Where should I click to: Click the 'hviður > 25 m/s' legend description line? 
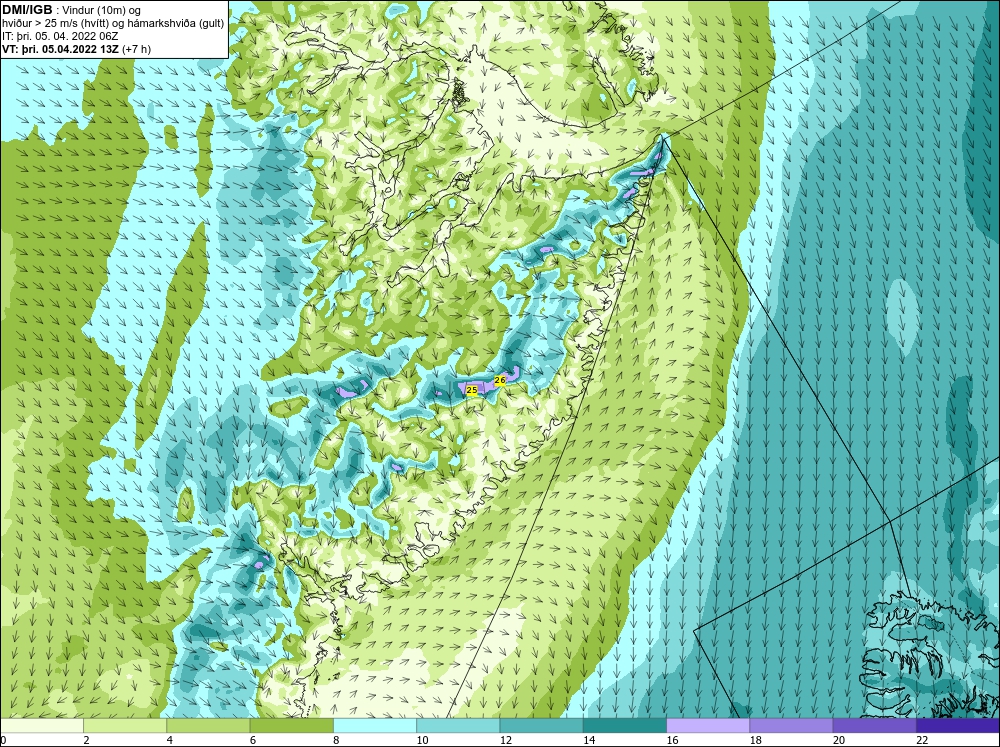(113, 23)
